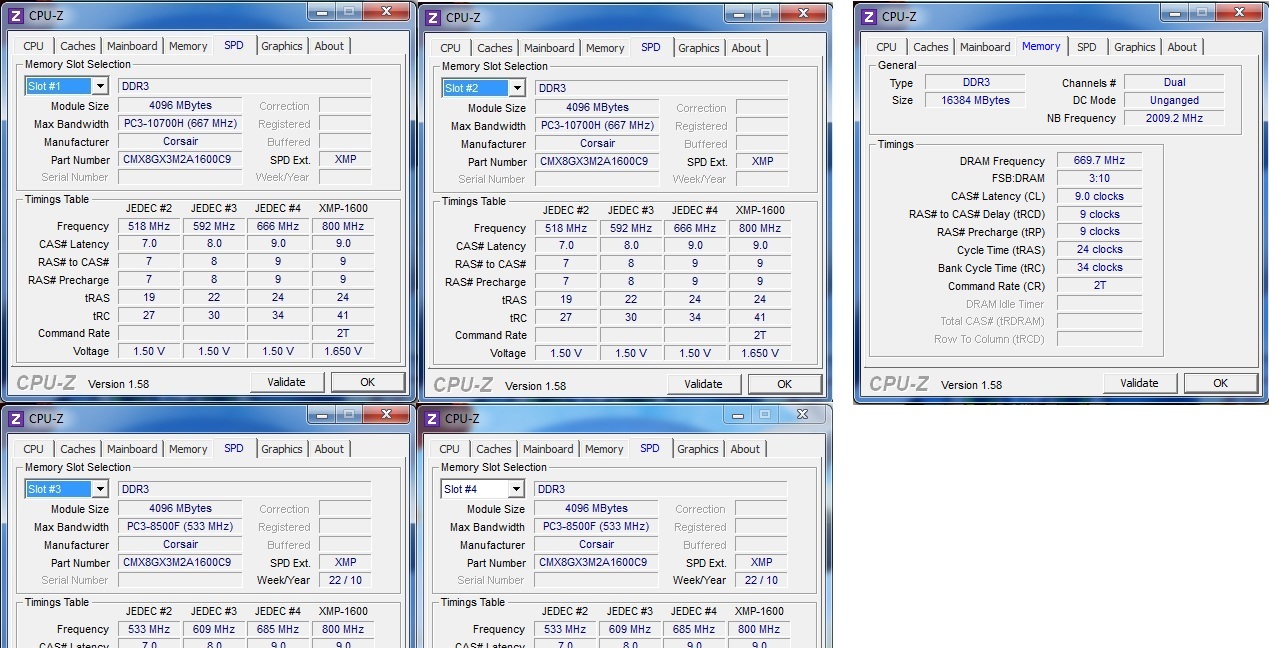Open Caches tab in Slot #1 window
Viewport: 1277px width, 648px height.
point(78,46)
